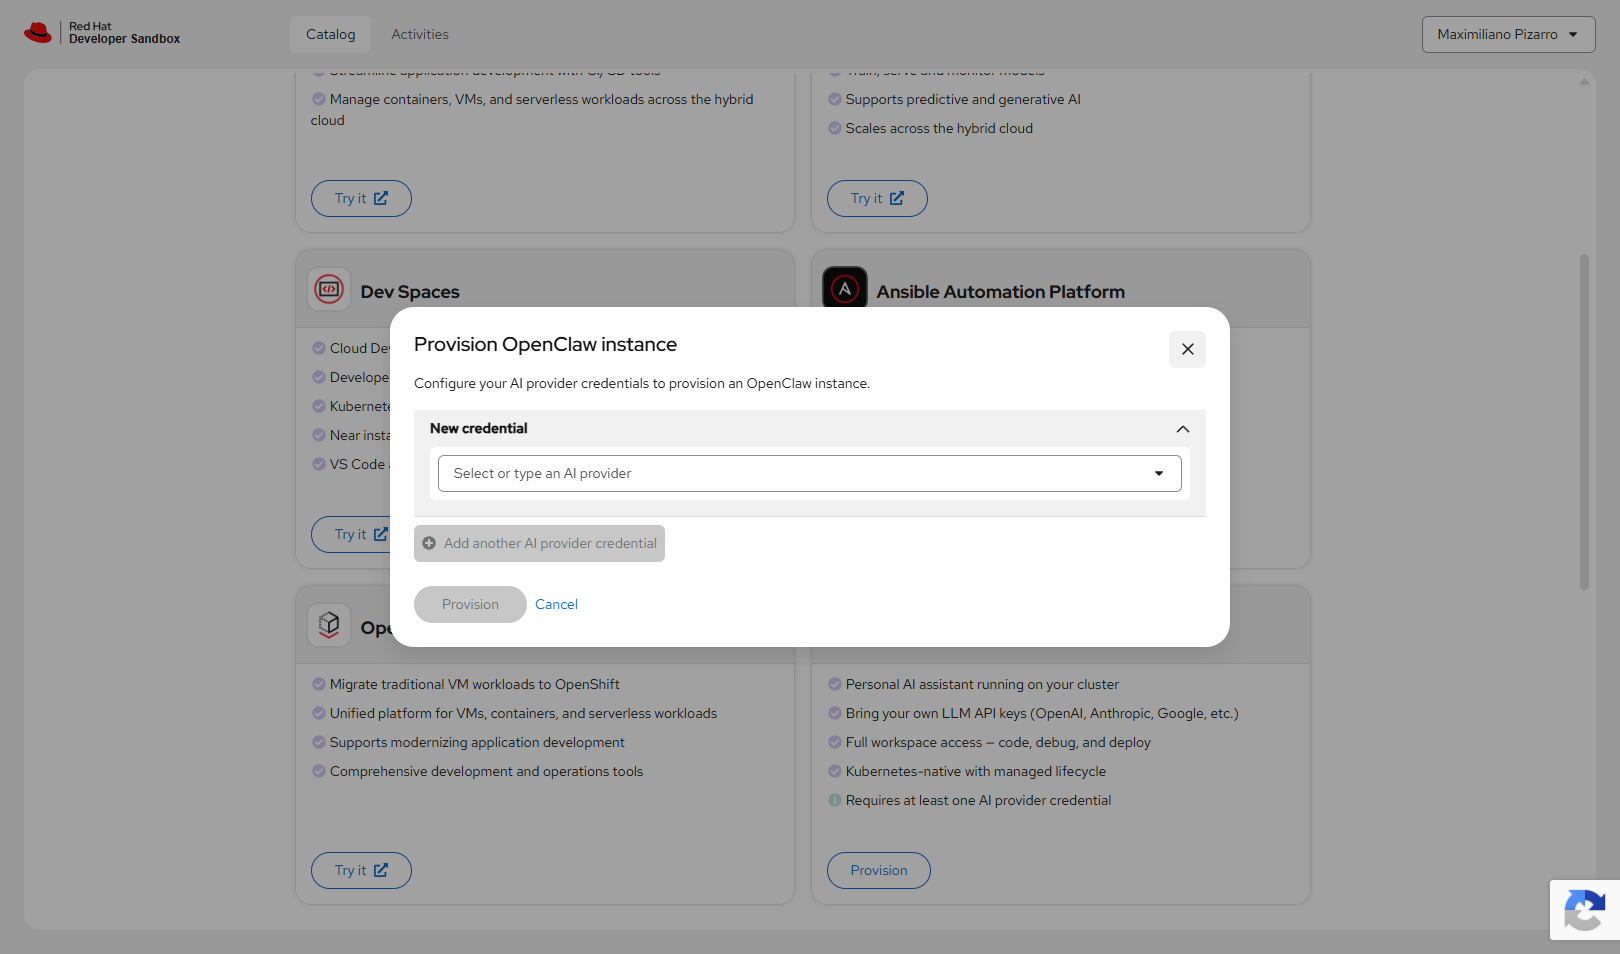This screenshot has width=1620, height=954.
Task: Open the AI provider dropdown arrow
Action: [1159, 474]
